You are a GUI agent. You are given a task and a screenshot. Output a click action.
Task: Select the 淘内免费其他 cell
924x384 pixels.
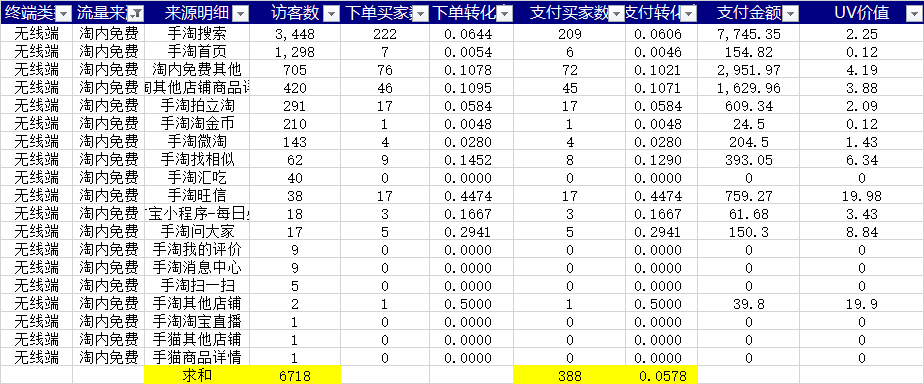click(x=197, y=70)
